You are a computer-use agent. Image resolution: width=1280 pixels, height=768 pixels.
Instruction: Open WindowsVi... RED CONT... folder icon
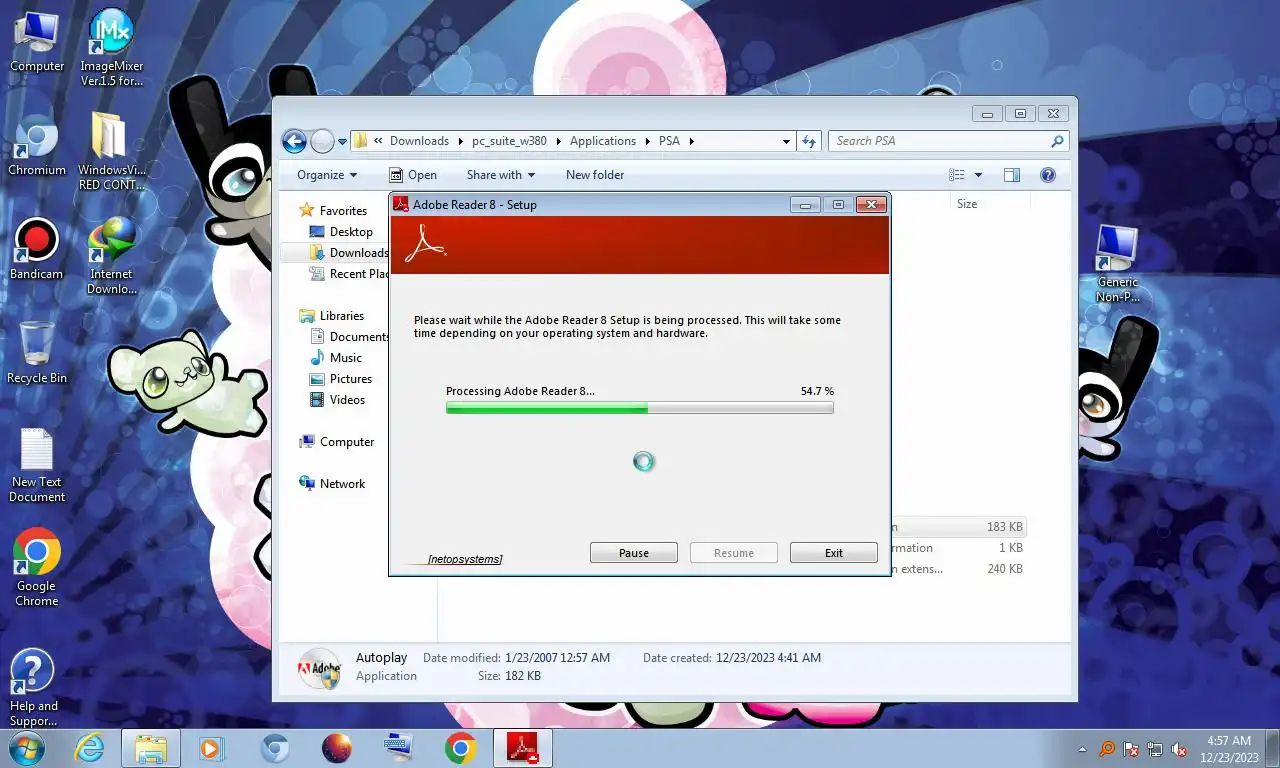112,152
